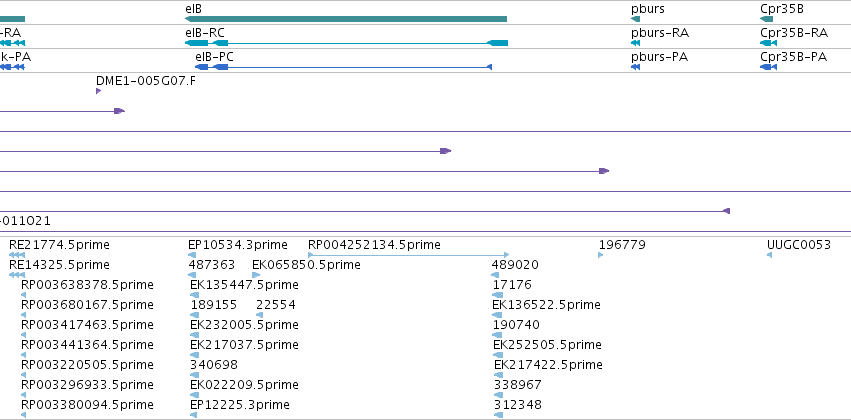The width and height of the screenshot is (851, 420).
Task: Open EK217422.5prime EST feature
Action: pos(499,375)
